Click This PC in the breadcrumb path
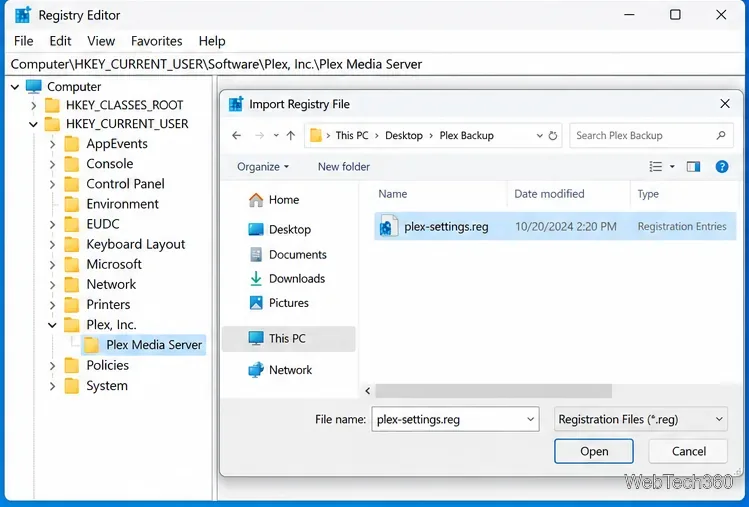The width and height of the screenshot is (749, 507). tap(352, 136)
